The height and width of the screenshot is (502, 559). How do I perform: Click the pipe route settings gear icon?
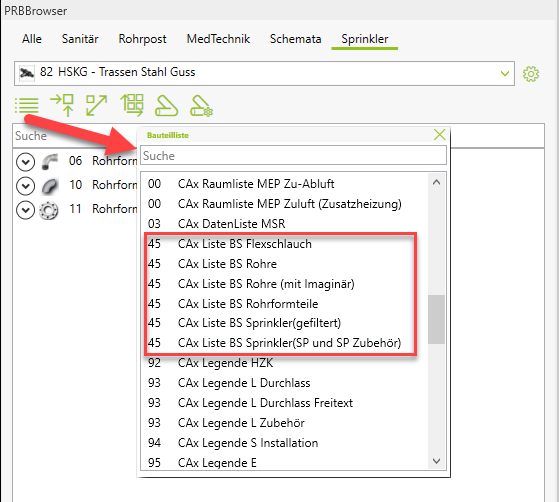(x=201, y=106)
